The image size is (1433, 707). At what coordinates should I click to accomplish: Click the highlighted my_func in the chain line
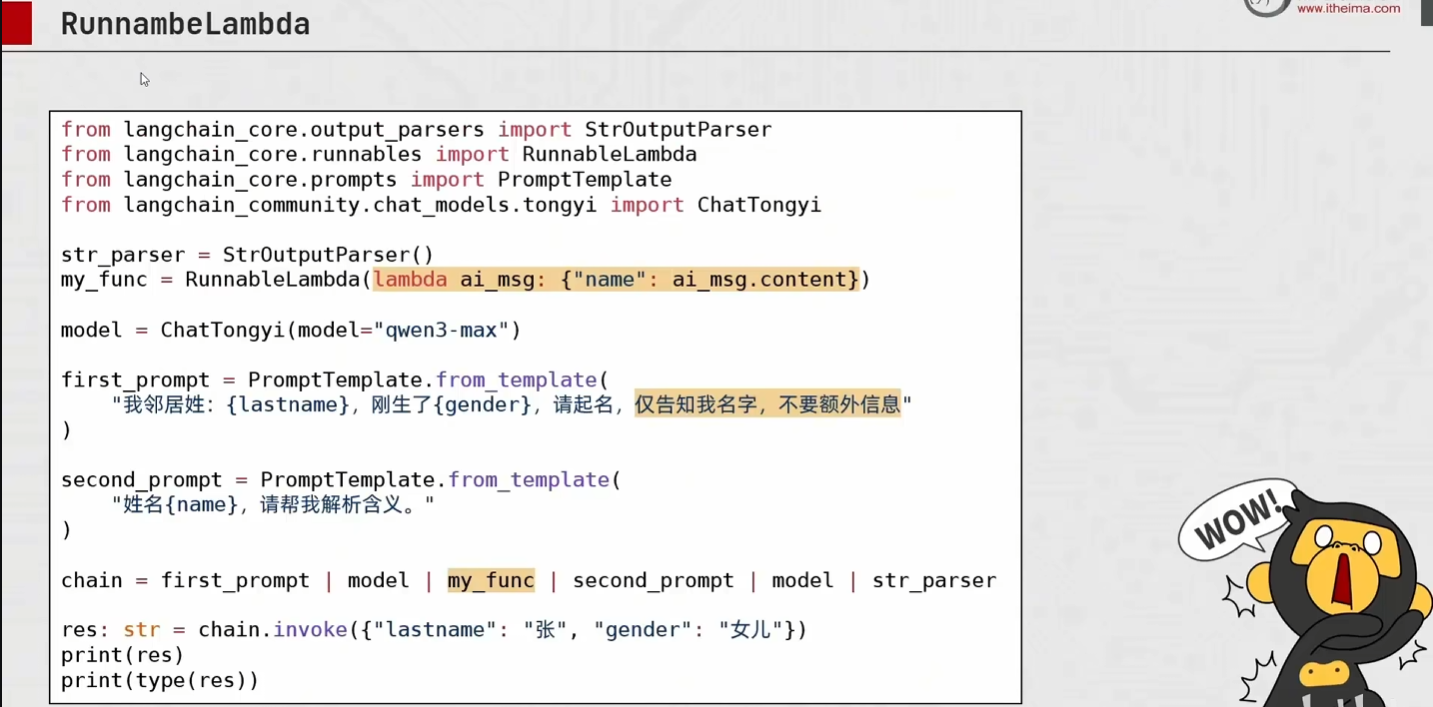[491, 580]
